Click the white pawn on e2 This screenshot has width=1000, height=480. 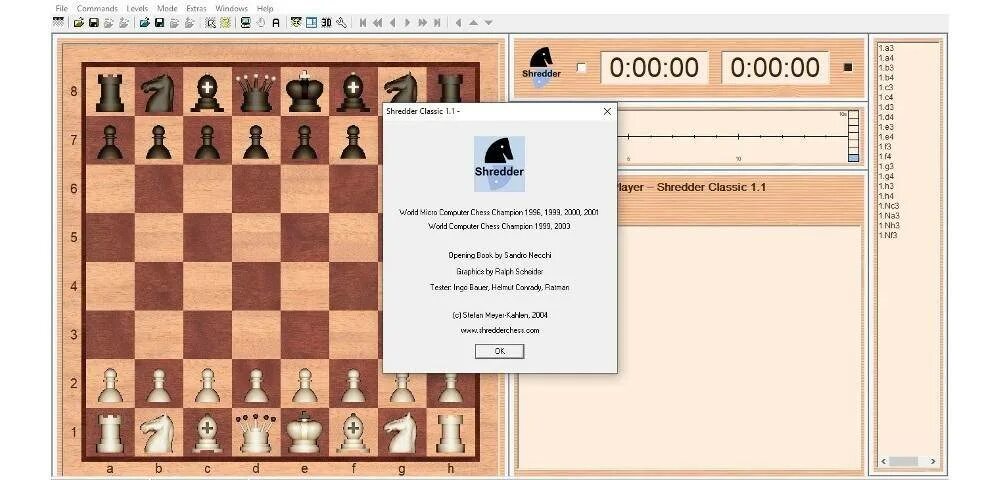click(304, 385)
